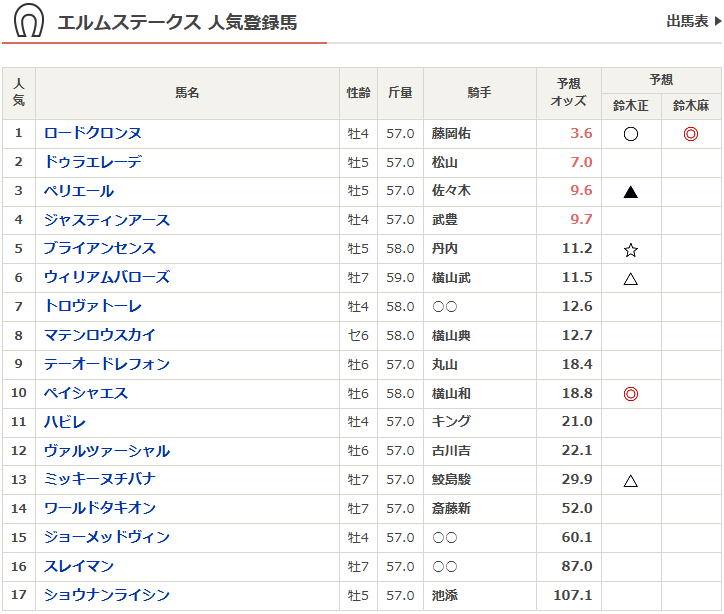Click jockey name 松山
Image resolution: width=724 pixels, height=614 pixels.
445,163
